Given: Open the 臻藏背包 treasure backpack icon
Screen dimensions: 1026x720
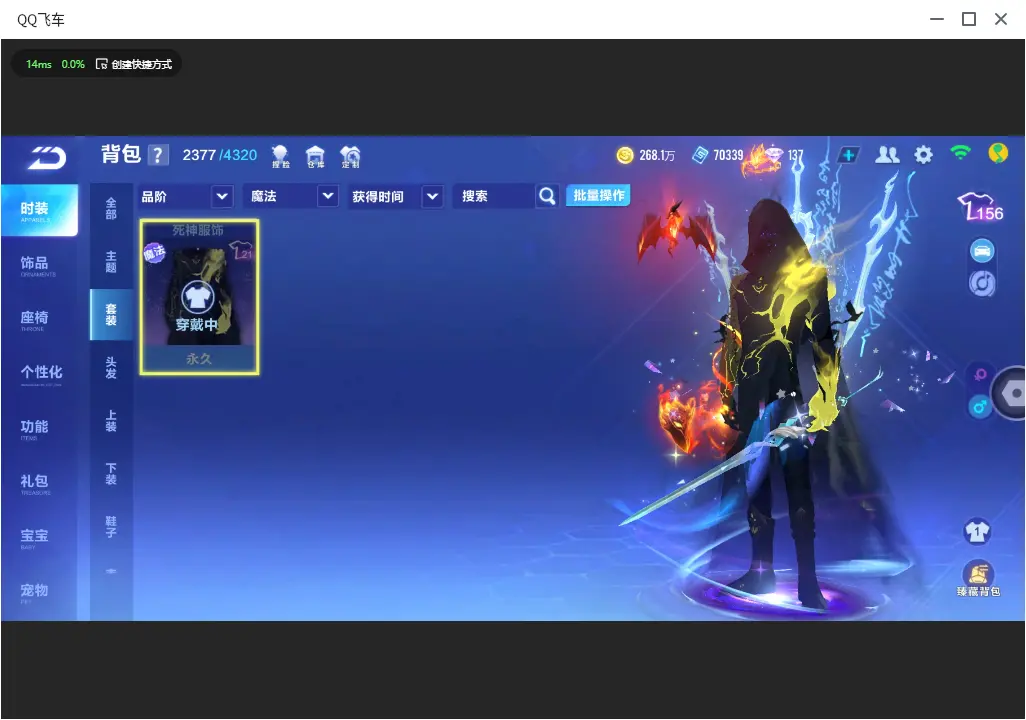Looking at the screenshot, I should click(x=978, y=579).
